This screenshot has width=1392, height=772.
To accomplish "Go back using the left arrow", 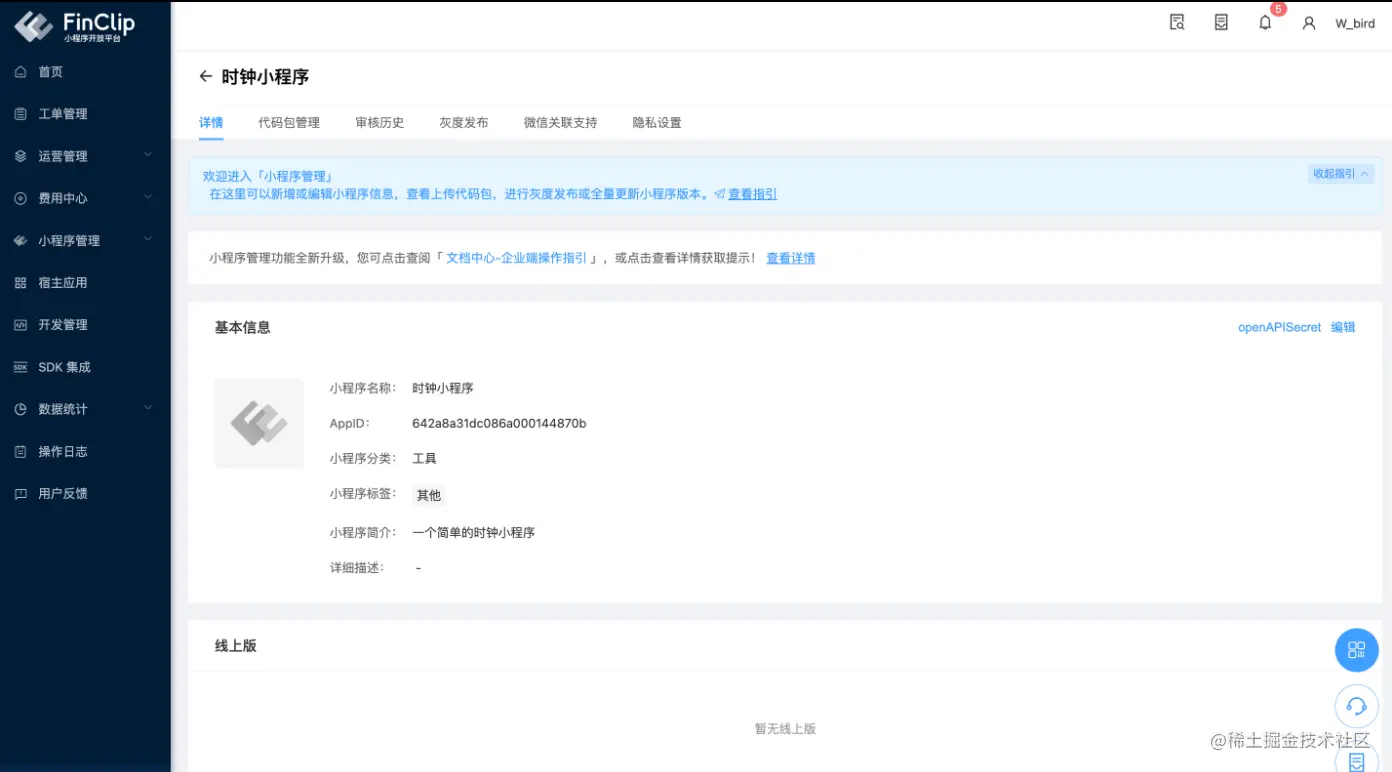I will (x=205, y=76).
